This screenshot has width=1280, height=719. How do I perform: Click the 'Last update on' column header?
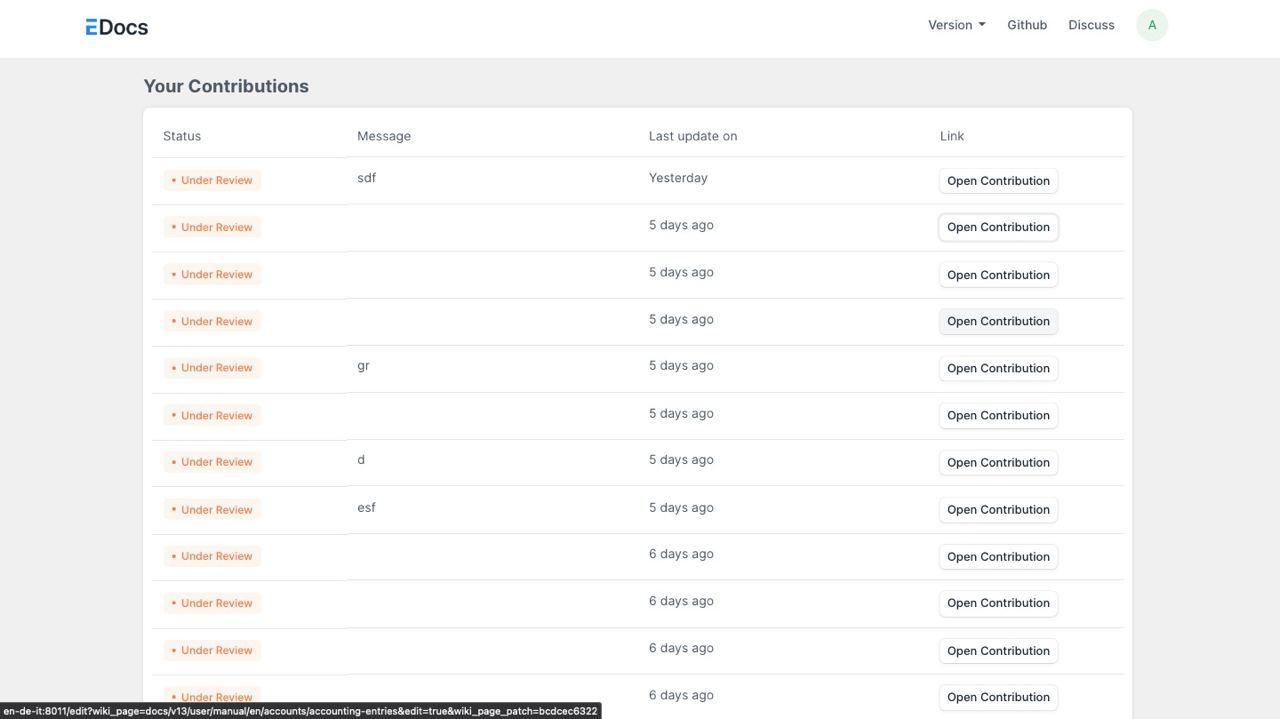pyautogui.click(x=692, y=136)
